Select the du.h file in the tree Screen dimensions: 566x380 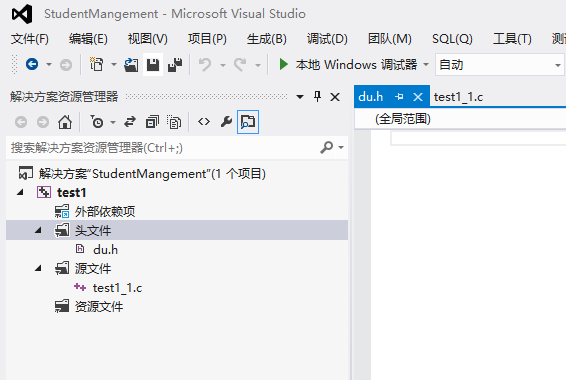105,249
